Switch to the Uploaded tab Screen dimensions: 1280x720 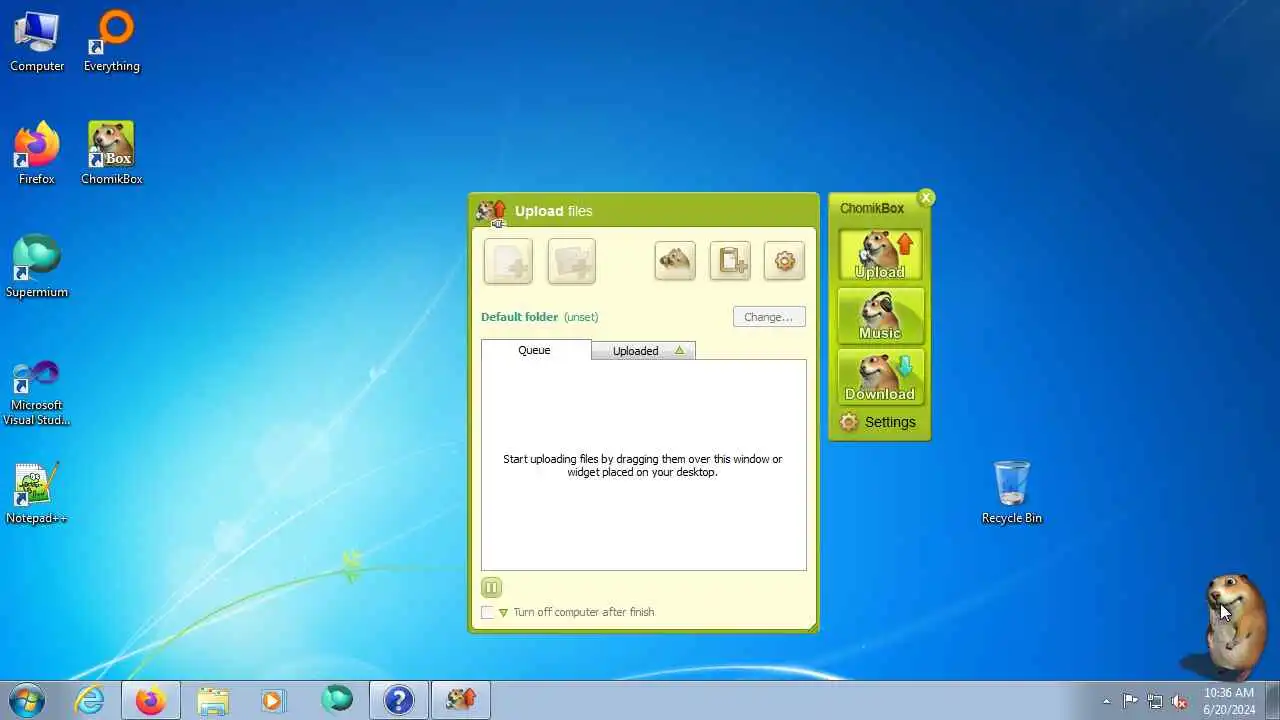pos(644,351)
